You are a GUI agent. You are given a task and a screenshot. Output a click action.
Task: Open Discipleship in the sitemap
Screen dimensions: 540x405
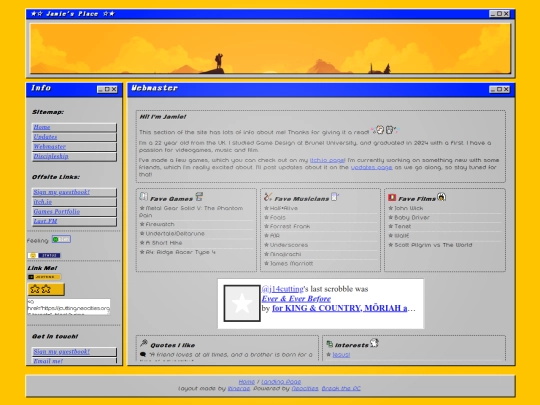51,156
